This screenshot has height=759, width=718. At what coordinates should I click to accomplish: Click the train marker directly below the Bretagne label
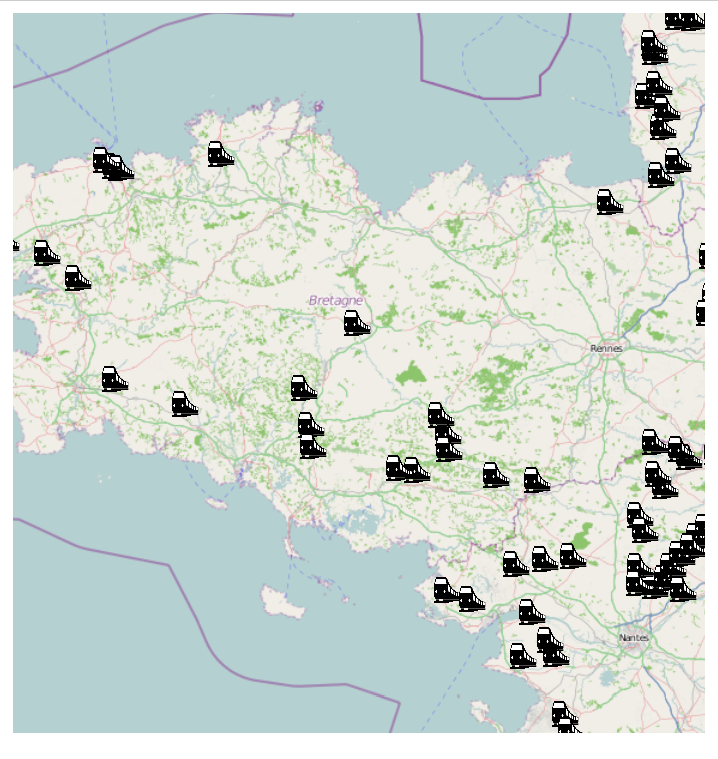pos(357,323)
